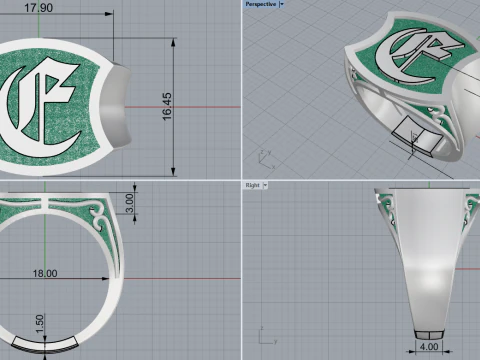Click the world axis icon in Perspective viewport
Screen dimensions: 480x360
(266, 159)
